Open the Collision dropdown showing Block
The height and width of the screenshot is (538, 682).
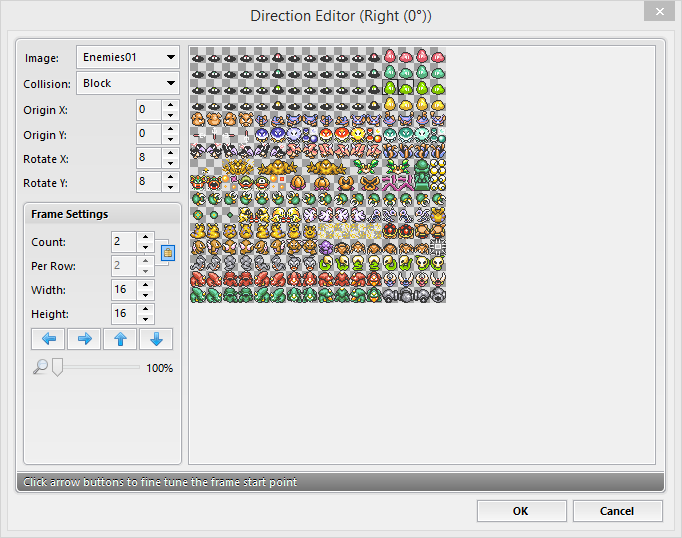[x=128, y=83]
